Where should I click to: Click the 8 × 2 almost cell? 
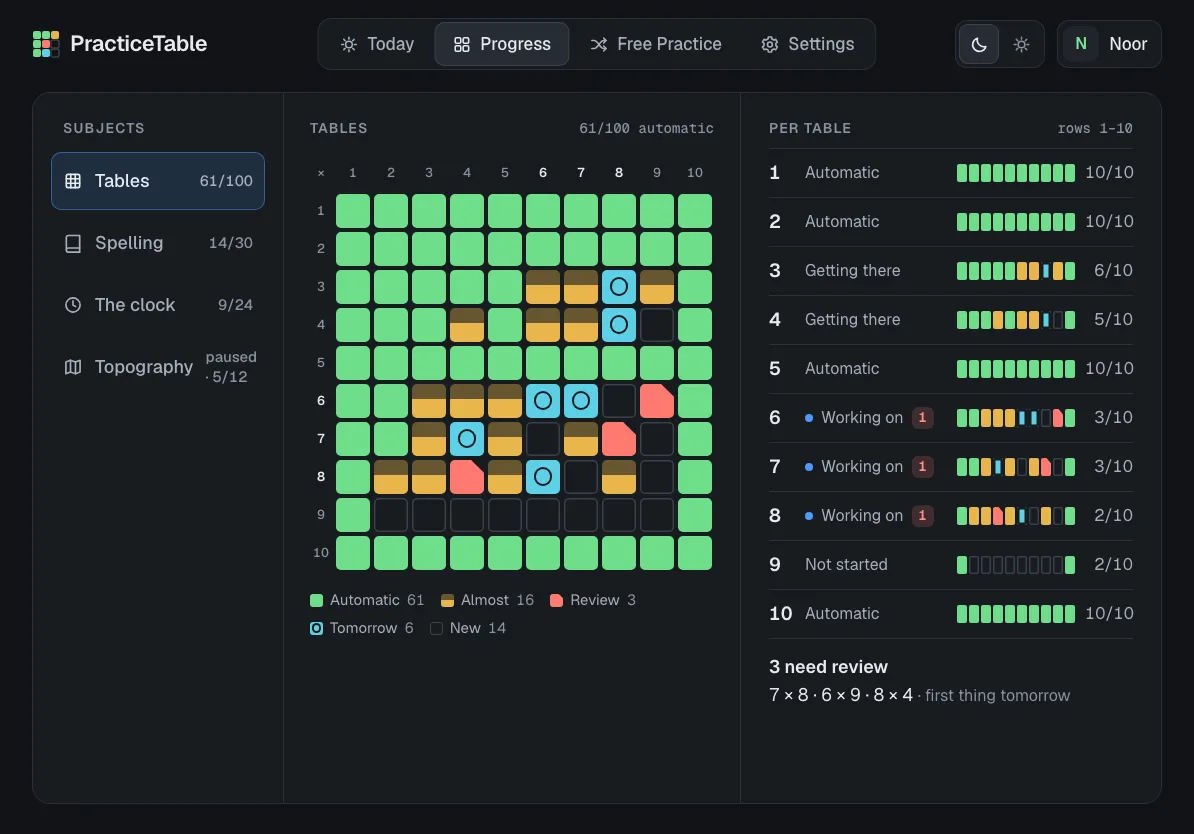tap(391, 477)
